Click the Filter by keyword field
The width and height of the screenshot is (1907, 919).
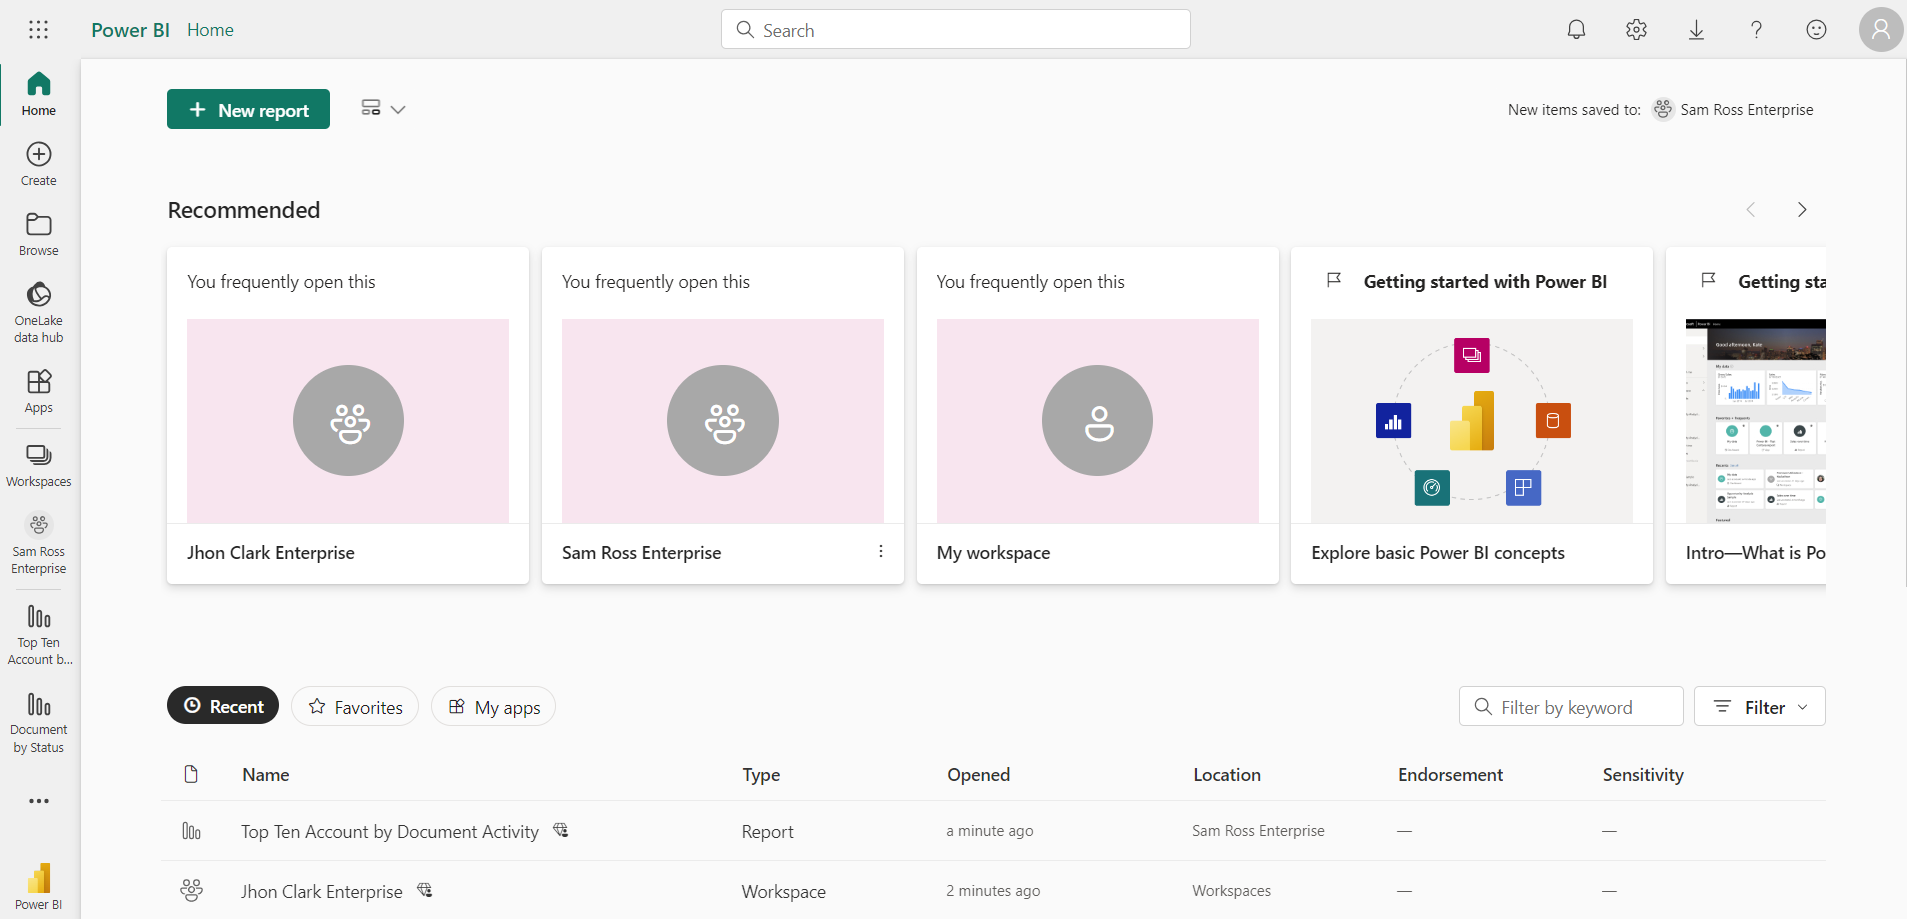pyautogui.click(x=1571, y=707)
